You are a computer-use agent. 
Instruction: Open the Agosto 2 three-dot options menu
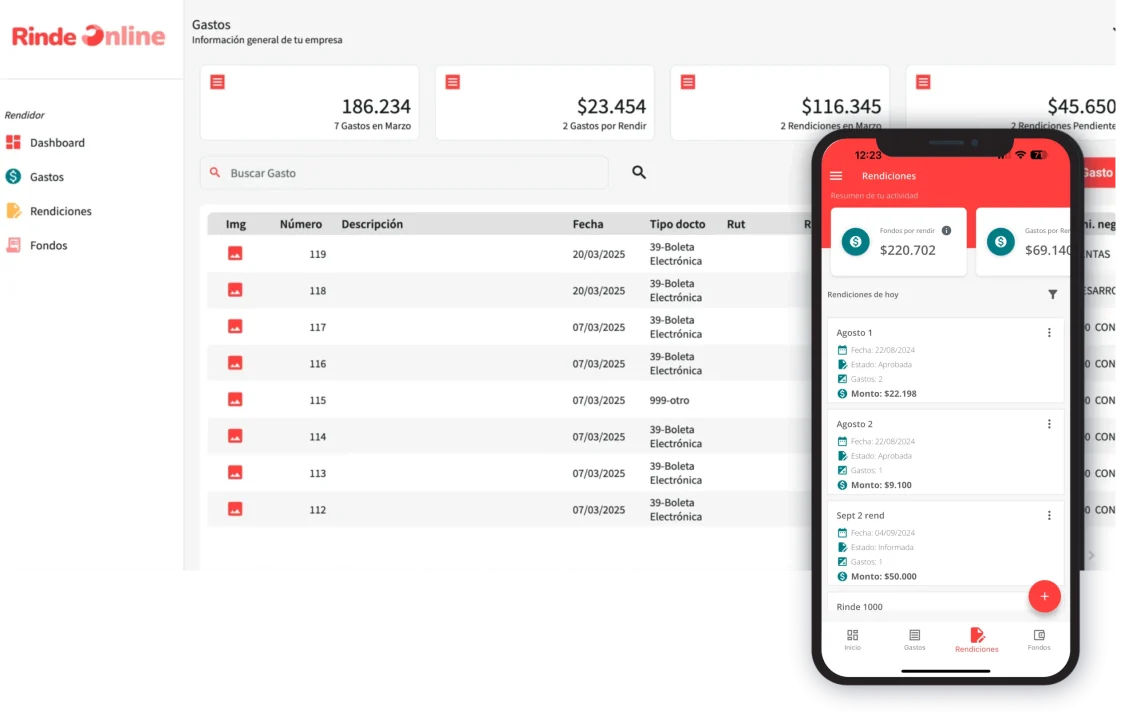1049,424
